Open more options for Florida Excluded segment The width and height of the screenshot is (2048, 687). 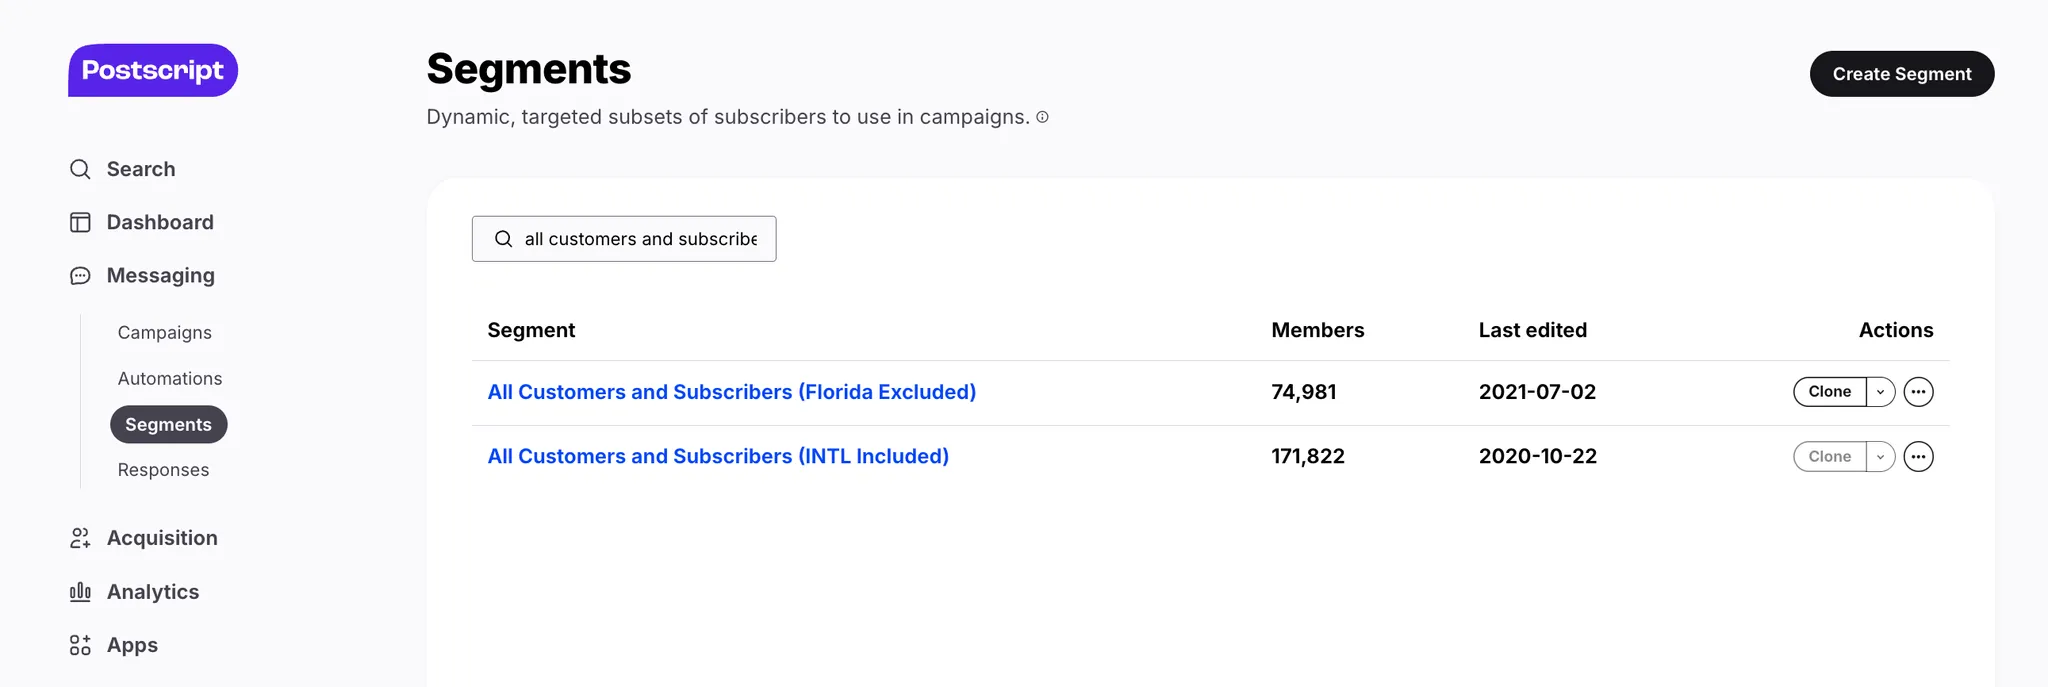[1918, 392]
